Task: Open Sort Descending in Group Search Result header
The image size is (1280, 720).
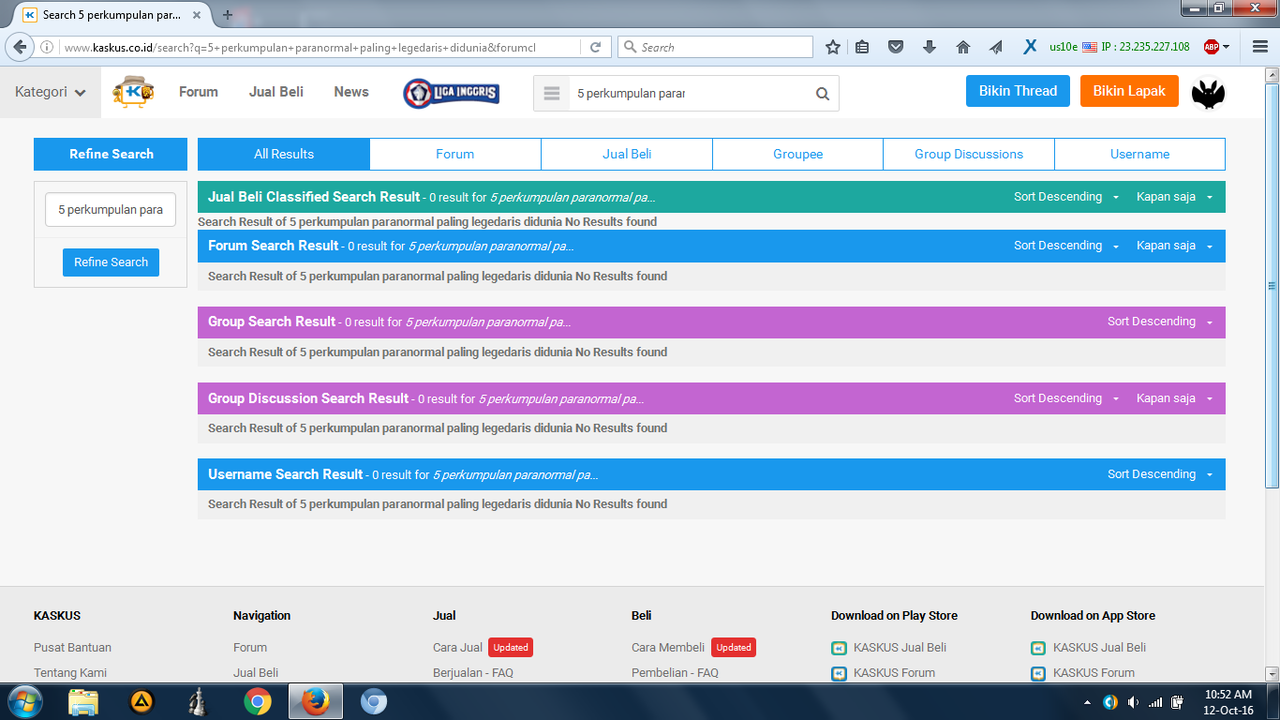Action: [1160, 322]
